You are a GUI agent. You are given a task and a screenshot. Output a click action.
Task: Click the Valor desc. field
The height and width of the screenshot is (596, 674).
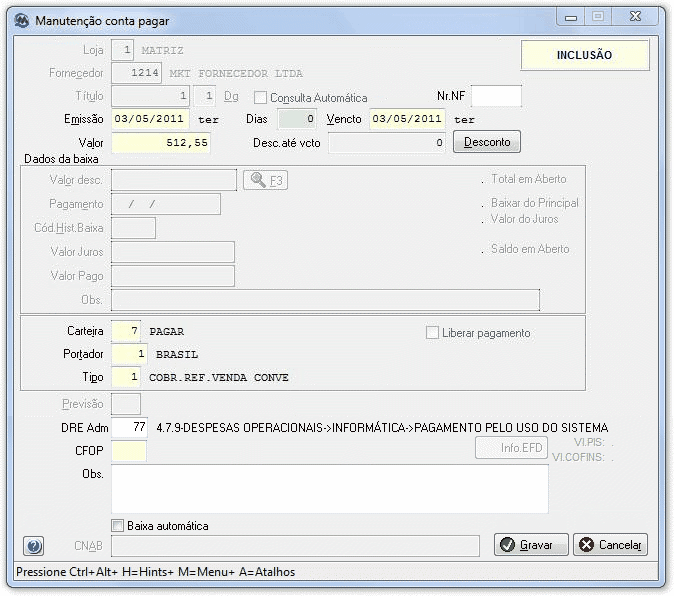point(174,180)
